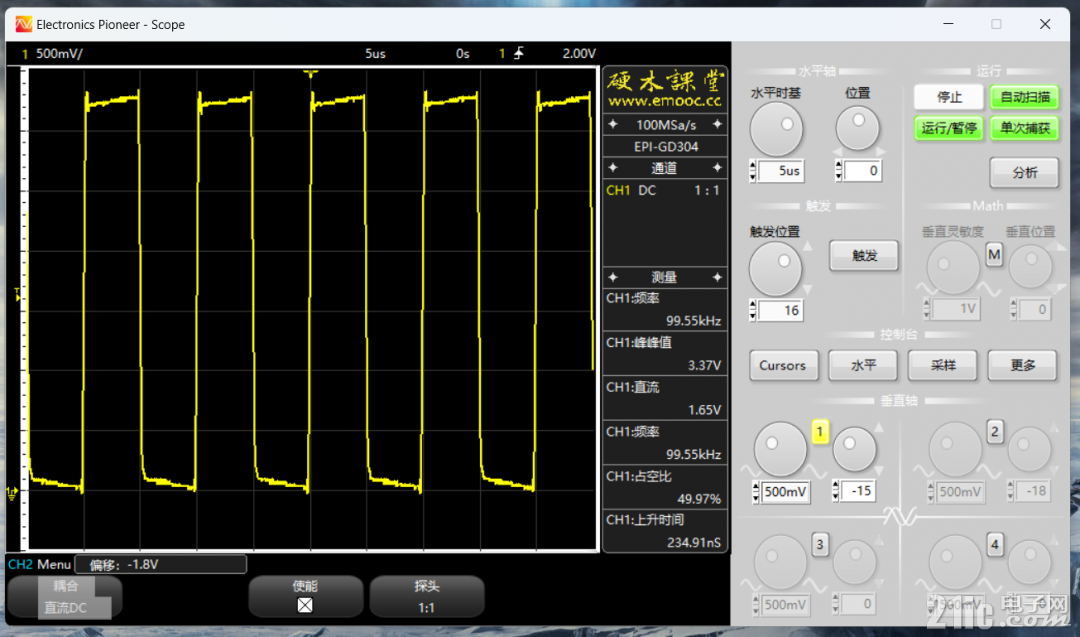Viewport: 1080px width, 637px height.
Task: Click the 自动扫描 auto-scan button
Action: pos(1024,97)
